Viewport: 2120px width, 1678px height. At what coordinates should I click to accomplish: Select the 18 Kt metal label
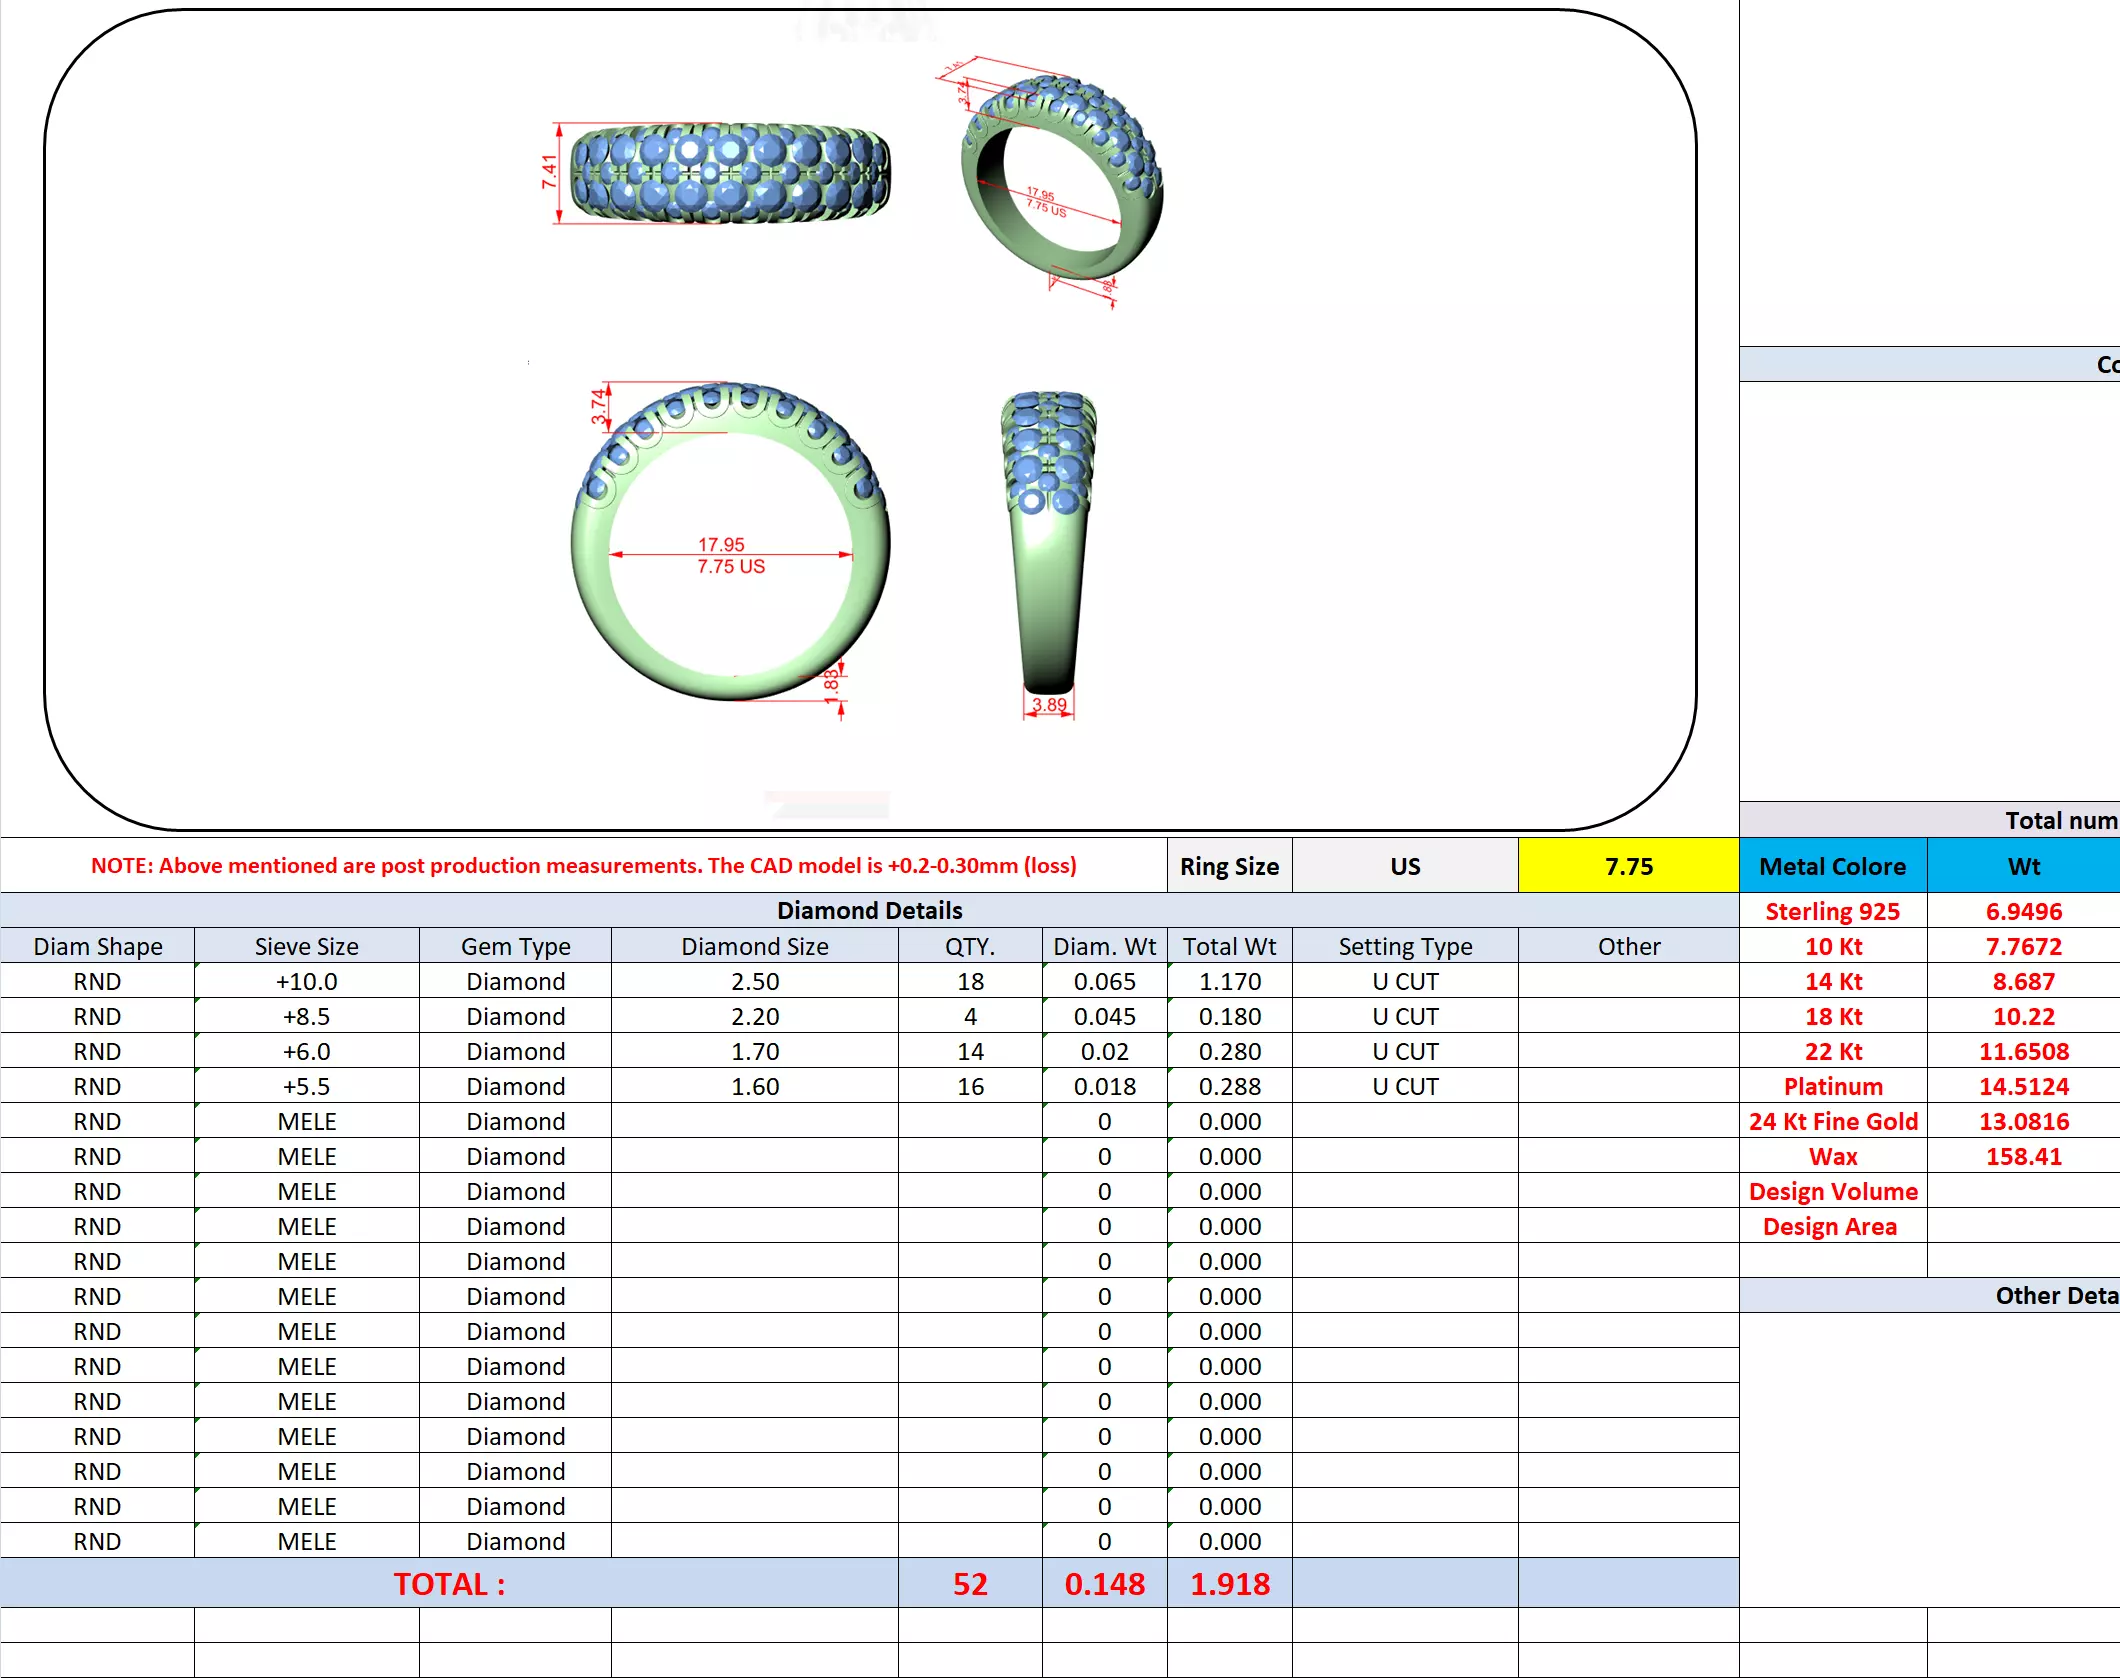(1832, 1016)
